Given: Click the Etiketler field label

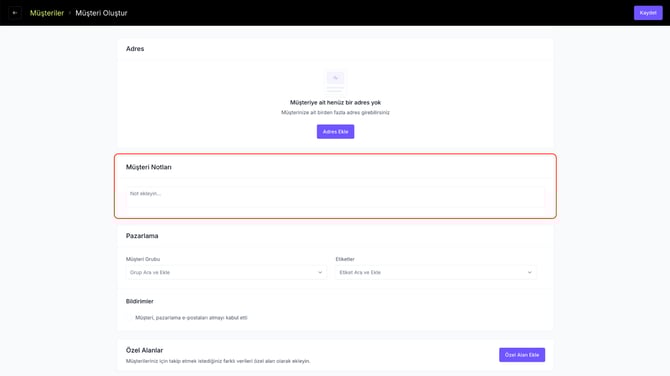Looking at the screenshot, I should coord(345,259).
